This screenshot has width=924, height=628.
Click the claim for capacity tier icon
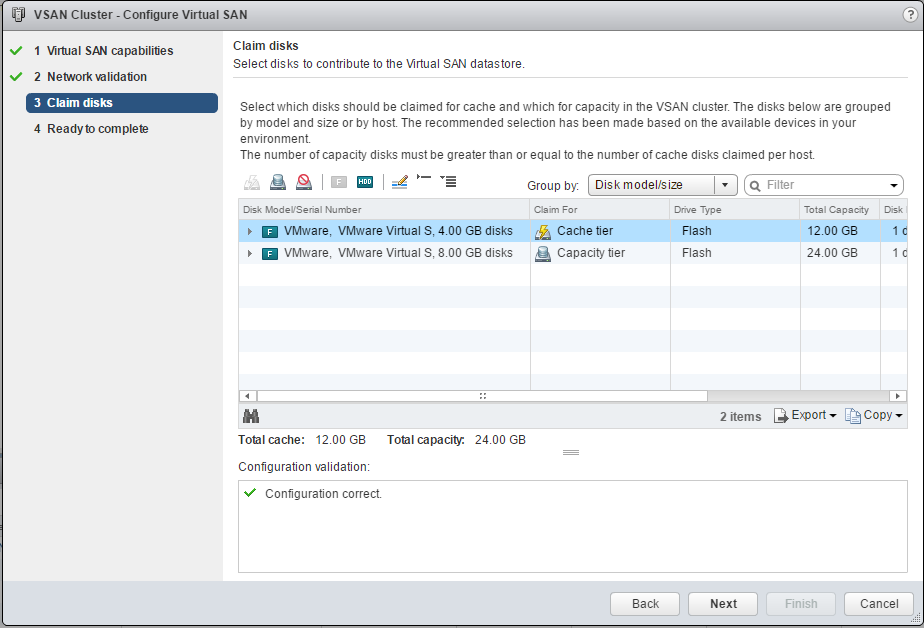[x=278, y=183]
